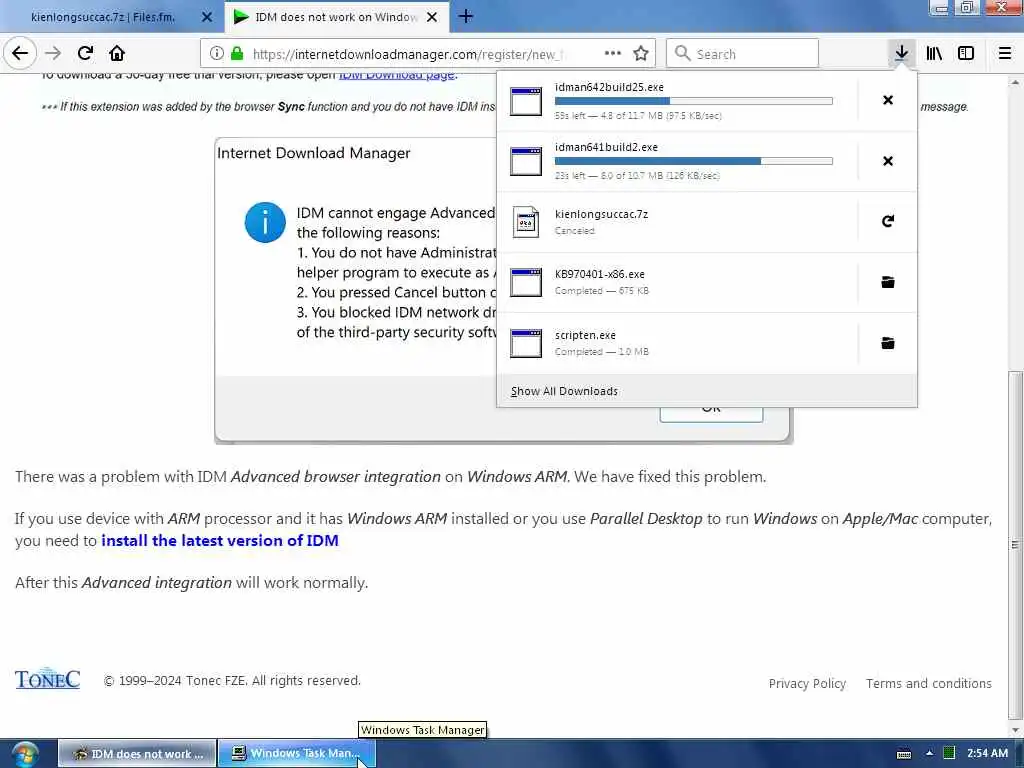1024x768 pixels.
Task: Select the IDM does not work tab
Action: (x=336, y=17)
